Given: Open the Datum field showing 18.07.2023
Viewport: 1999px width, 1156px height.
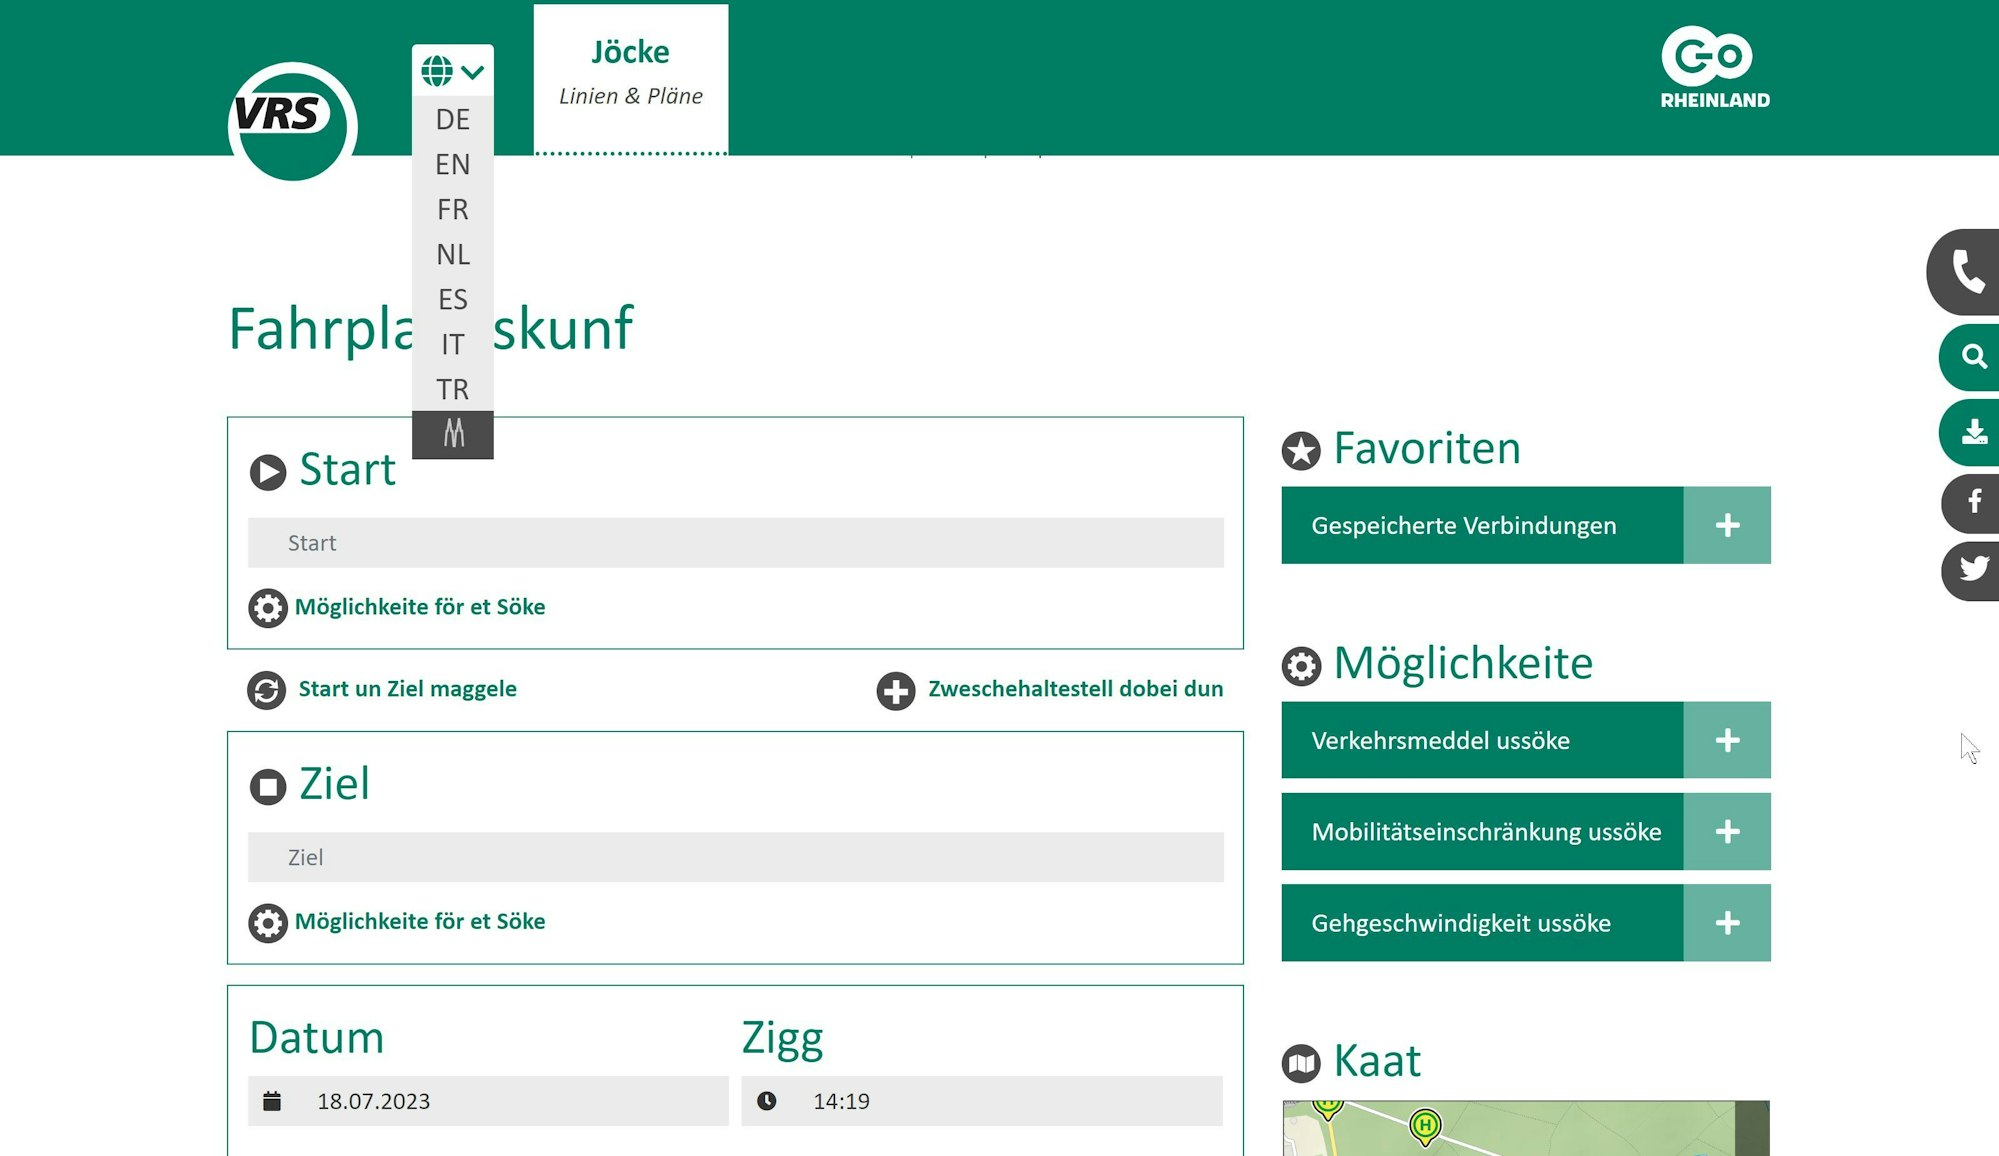Looking at the screenshot, I should pyautogui.click(x=488, y=1101).
